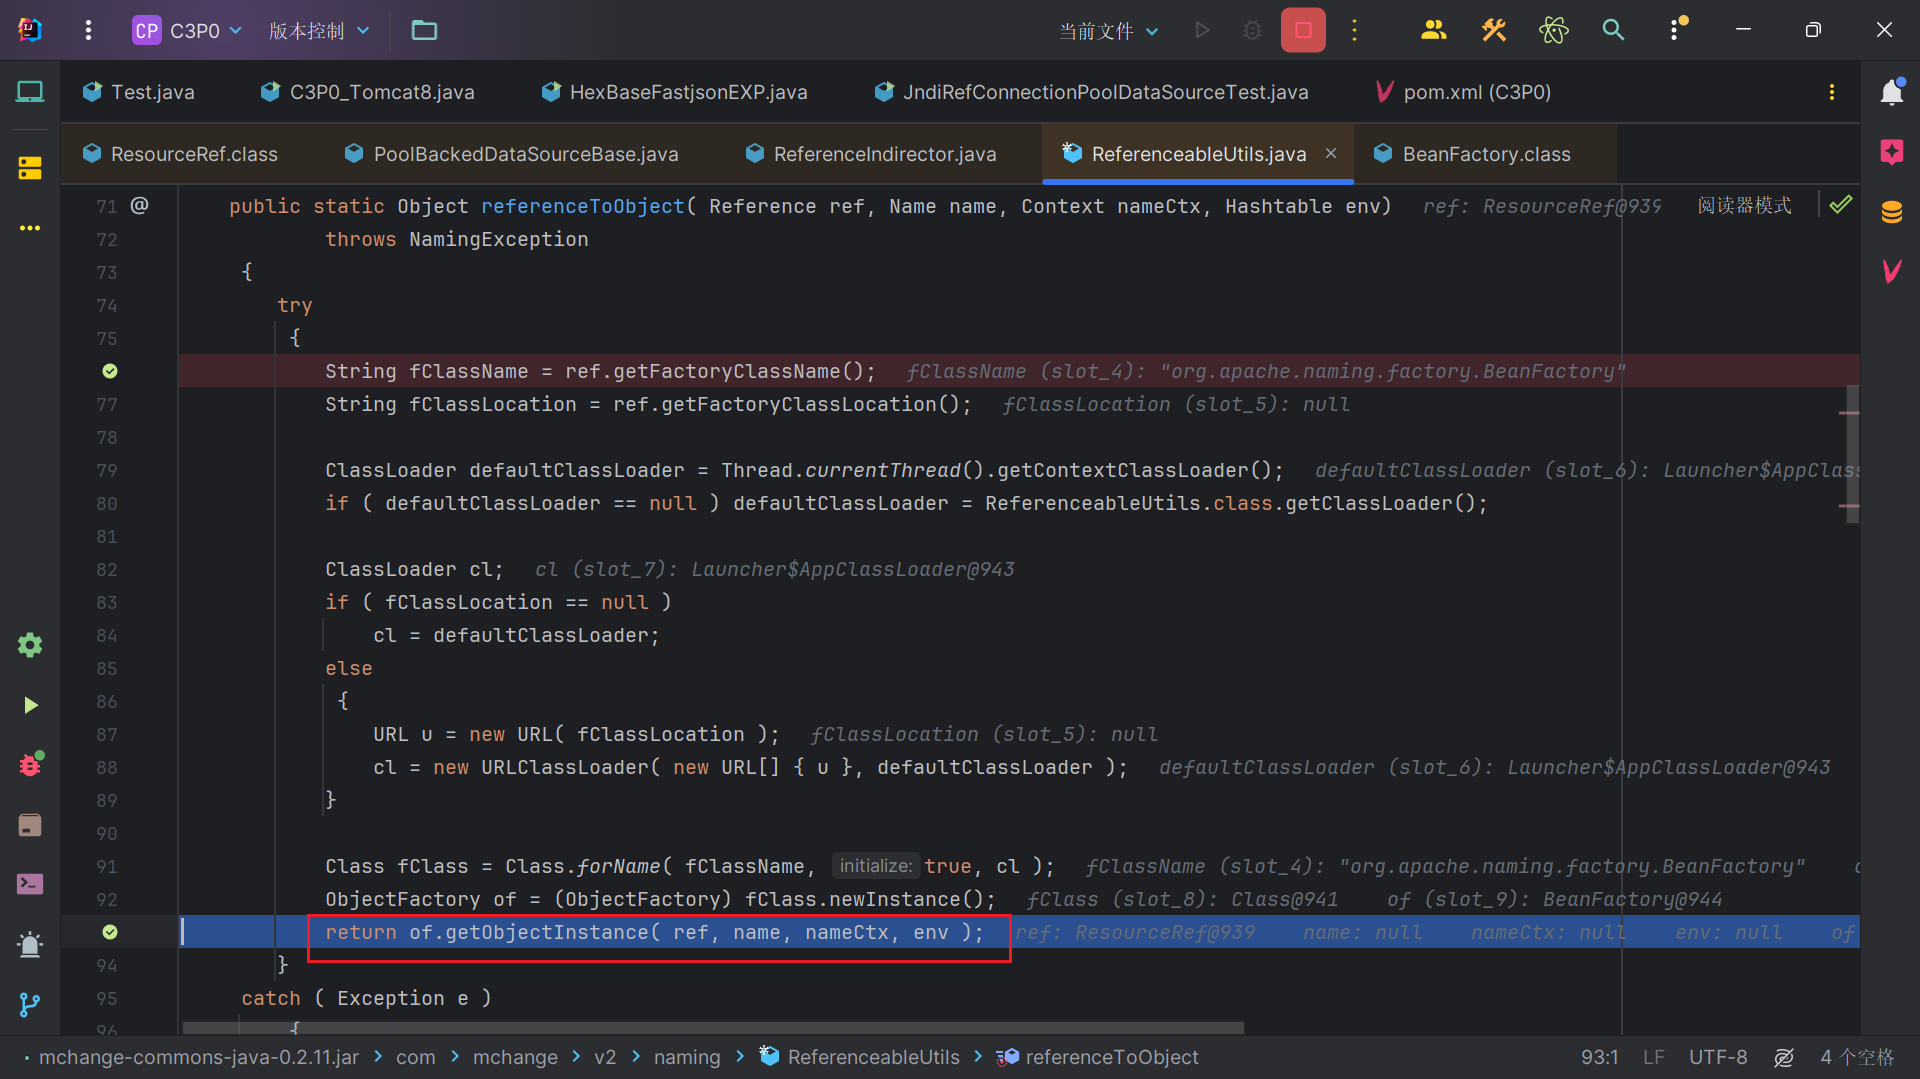1920x1079 pixels.
Task: Open editor tabs options vertical dots
Action: 1832,92
